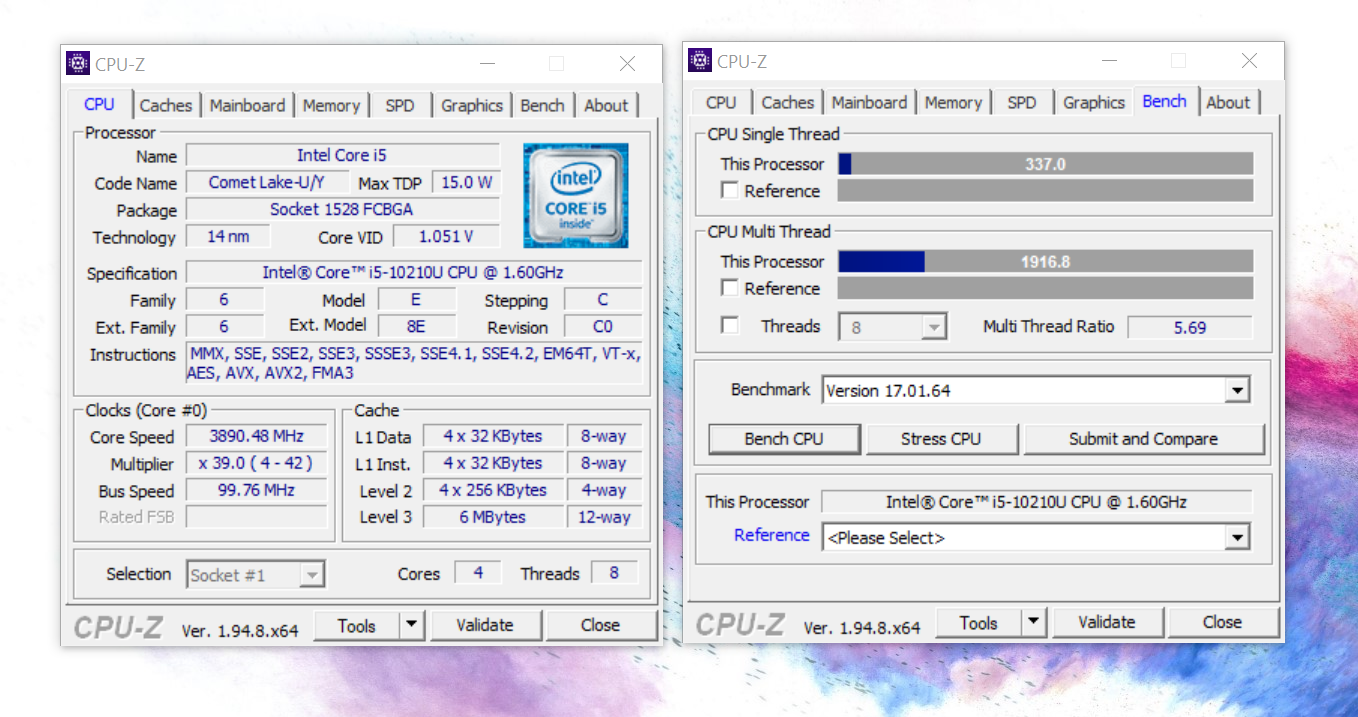The image size is (1358, 717).
Task: Switch to SPD tab in left window
Action: 400,106
